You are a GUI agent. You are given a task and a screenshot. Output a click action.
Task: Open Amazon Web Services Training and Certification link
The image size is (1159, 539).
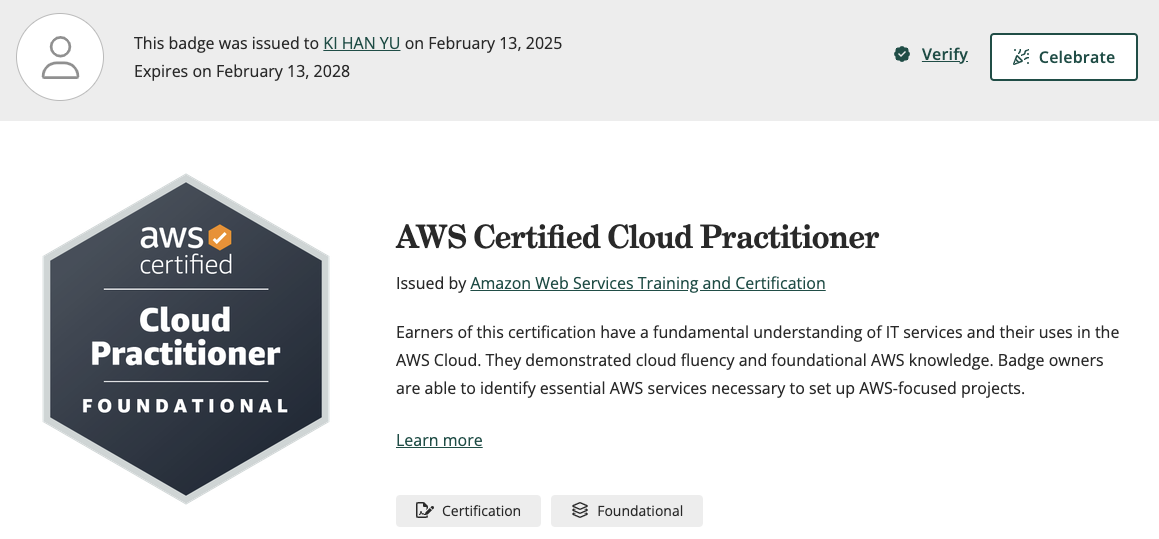tap(648, 283)
